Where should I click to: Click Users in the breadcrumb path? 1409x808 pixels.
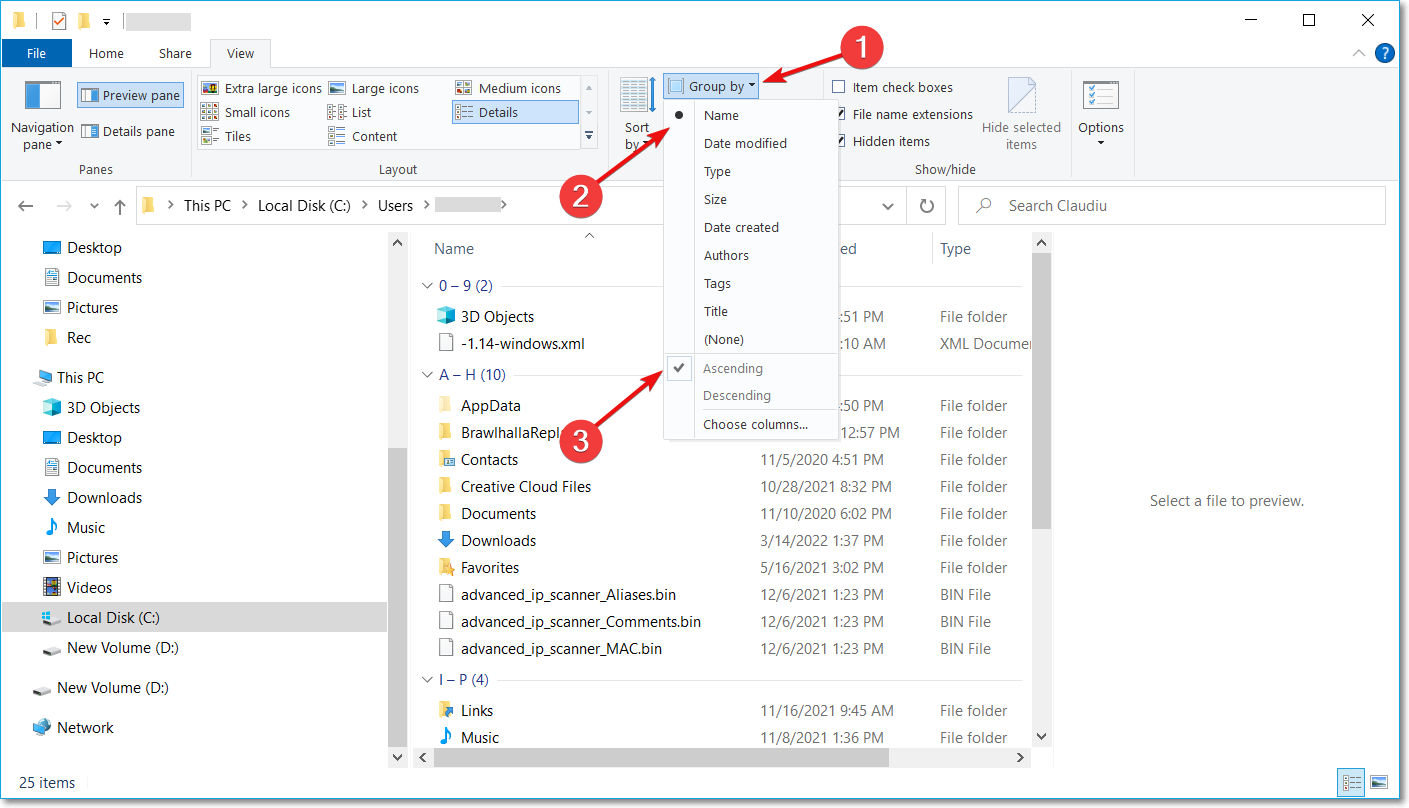tap(395, 206)
